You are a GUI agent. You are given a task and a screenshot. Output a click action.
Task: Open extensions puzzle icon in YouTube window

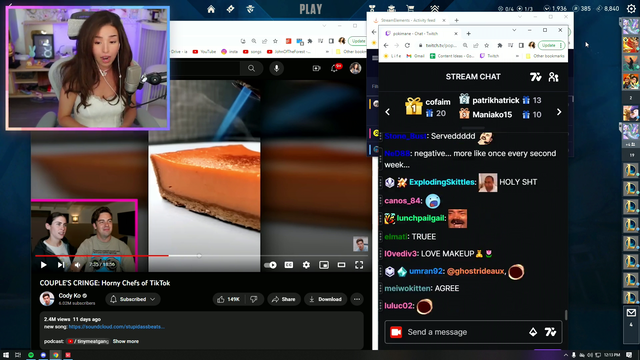click(x=310, y=41)
